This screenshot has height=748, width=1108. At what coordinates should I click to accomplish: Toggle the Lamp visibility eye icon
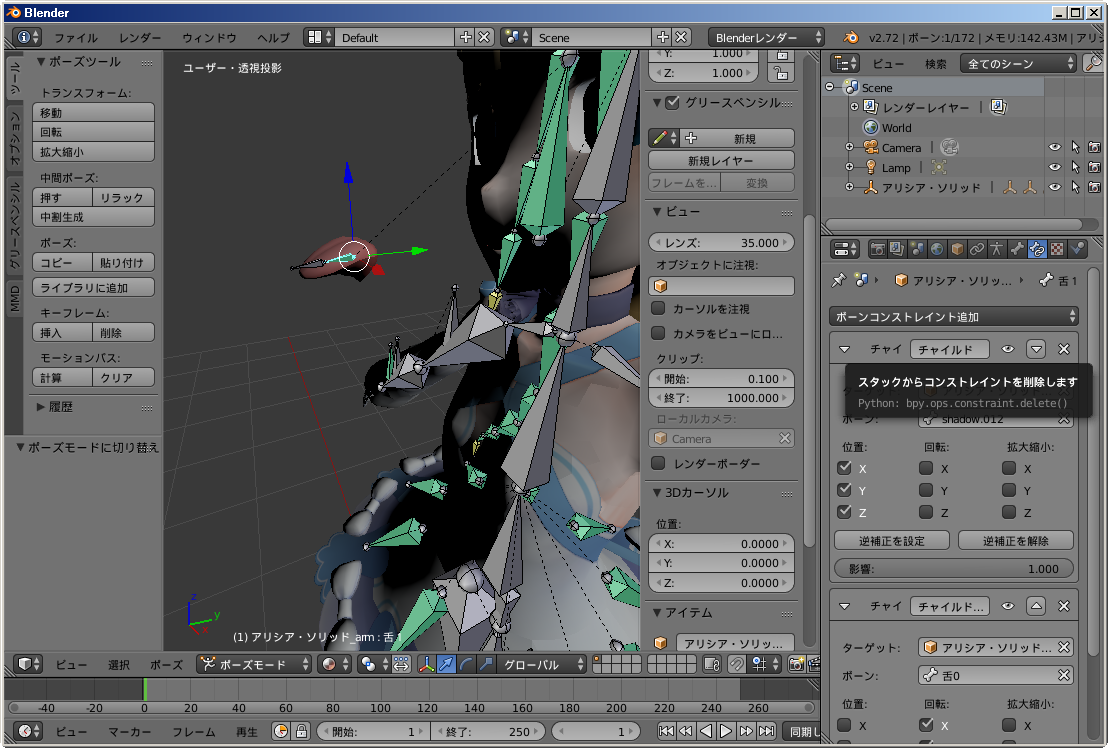point(1054,168)
